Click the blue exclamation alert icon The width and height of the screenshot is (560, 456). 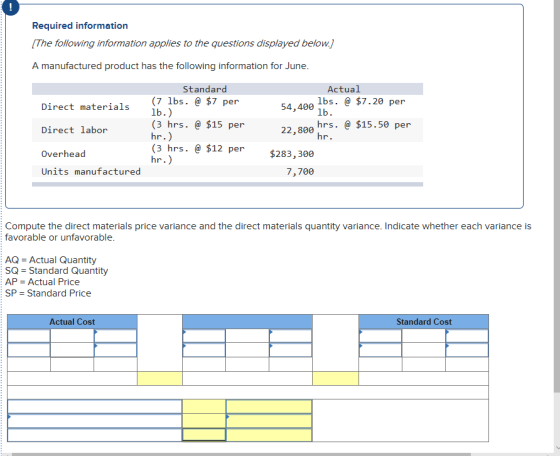(11, 7)
